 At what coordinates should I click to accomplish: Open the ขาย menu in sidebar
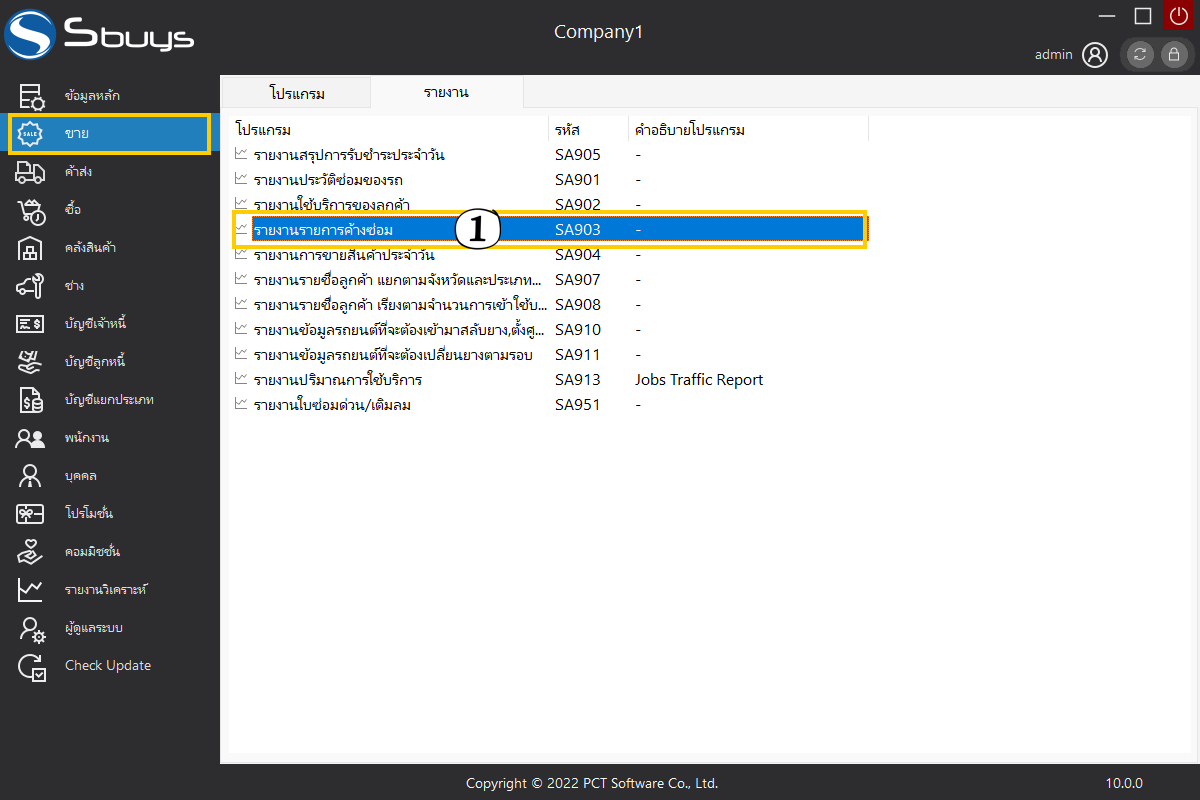(x=110, y=134)
